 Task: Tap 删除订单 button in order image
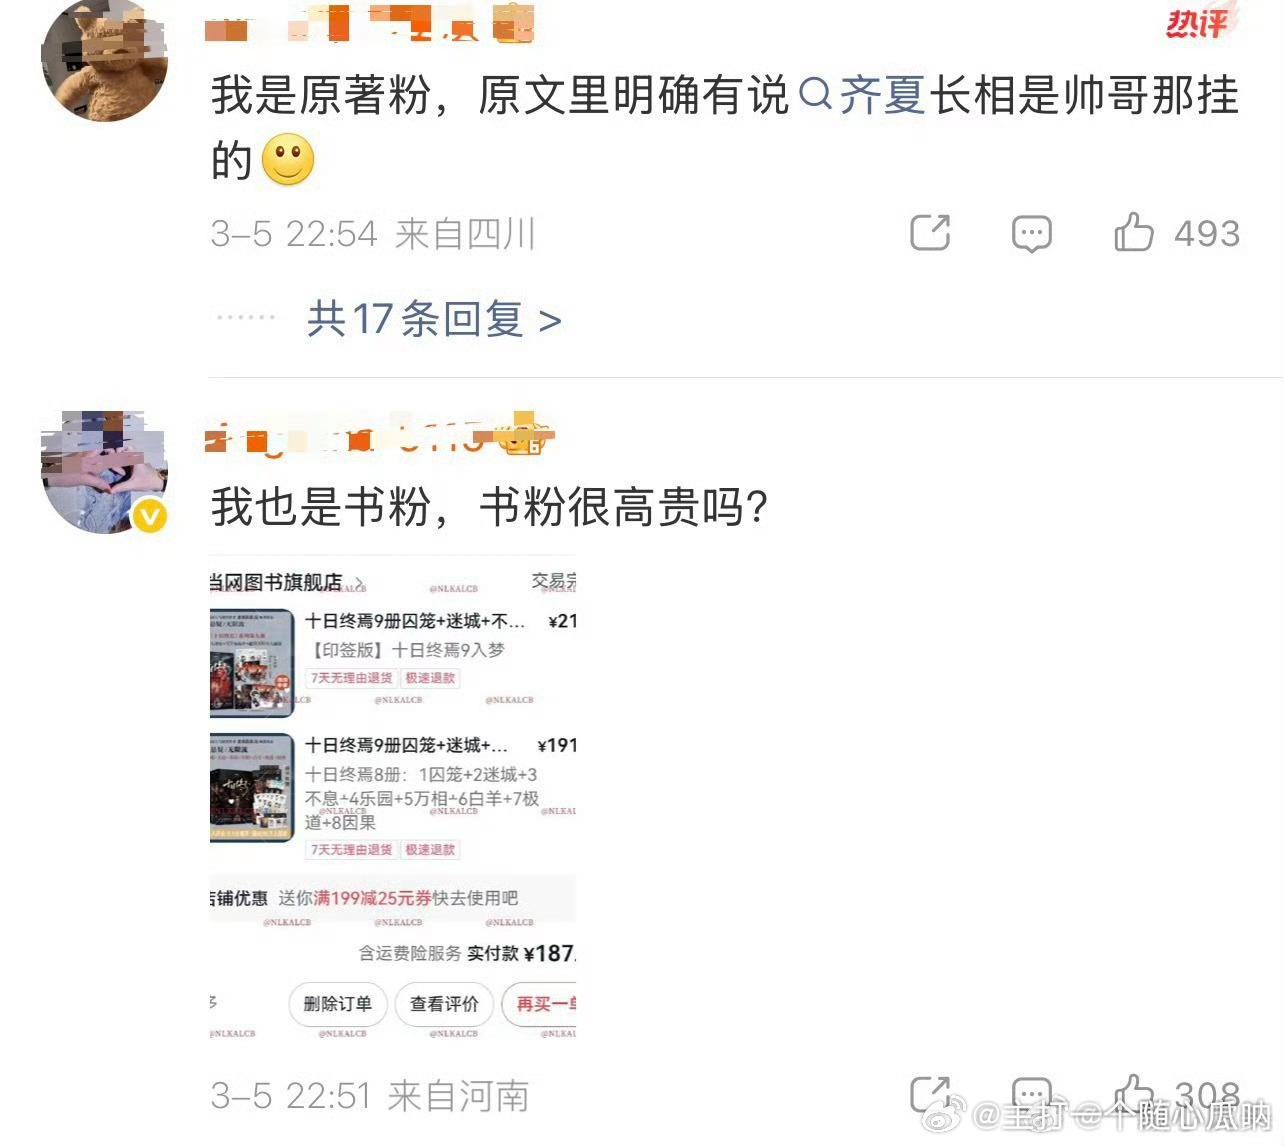point(337,1003)
